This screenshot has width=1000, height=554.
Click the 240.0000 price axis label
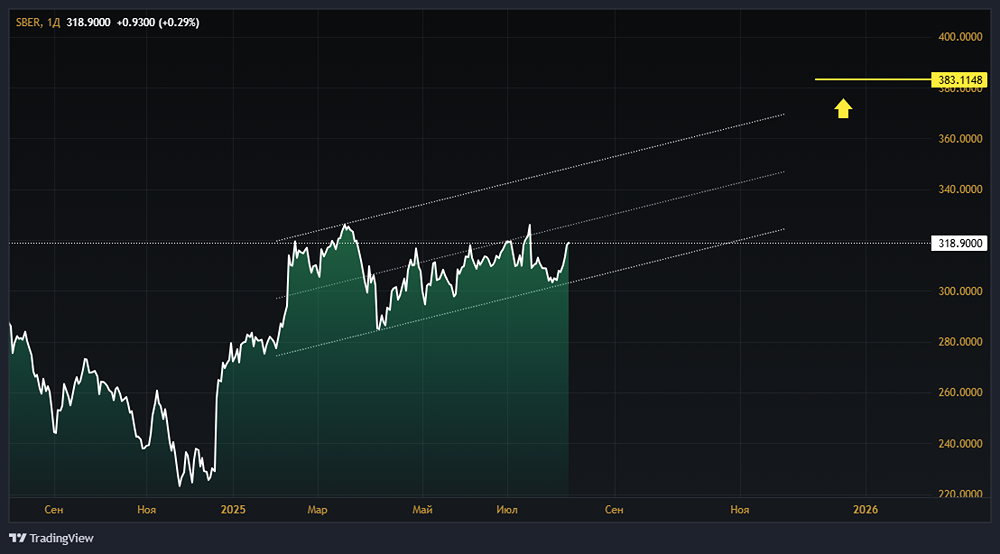[x=960, y=443]
